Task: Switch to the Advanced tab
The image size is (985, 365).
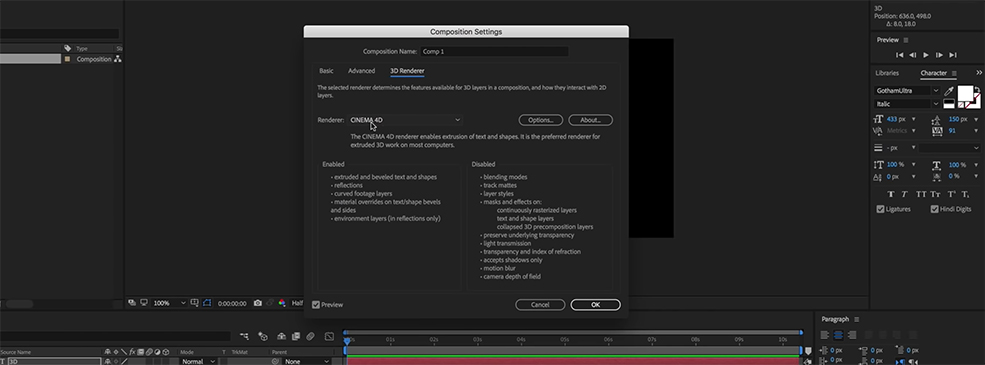Action: coord(361,71)
